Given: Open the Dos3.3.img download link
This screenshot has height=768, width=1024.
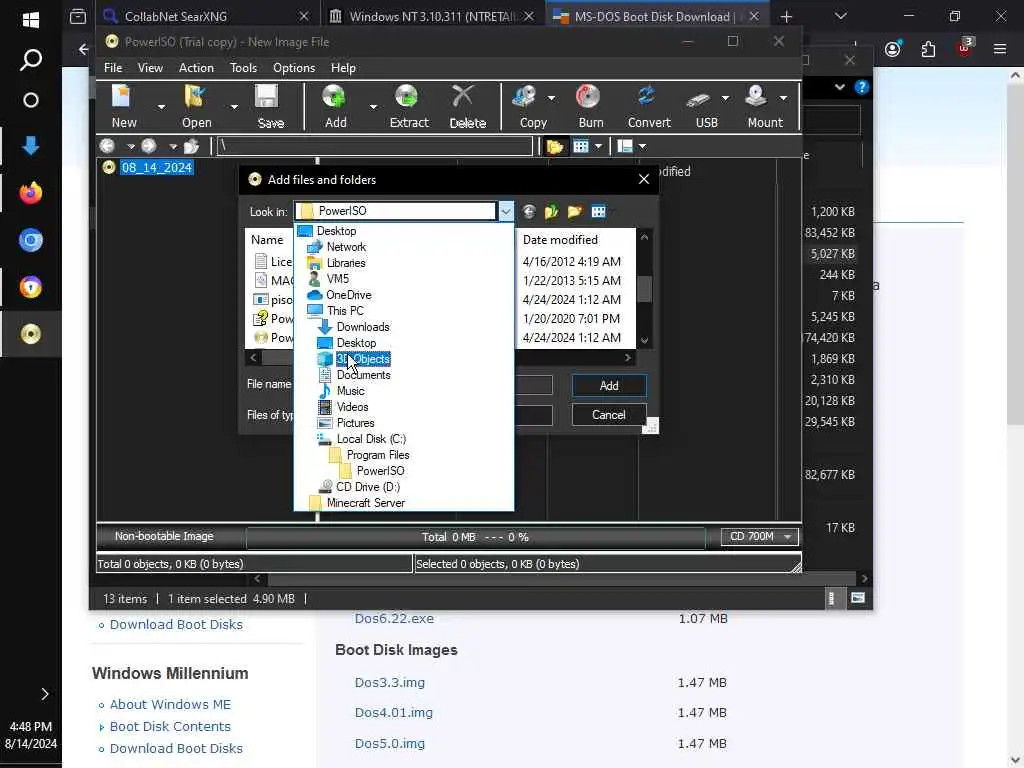Looking at the screenshot, I should pyautogui.click(x=390, y=682).
